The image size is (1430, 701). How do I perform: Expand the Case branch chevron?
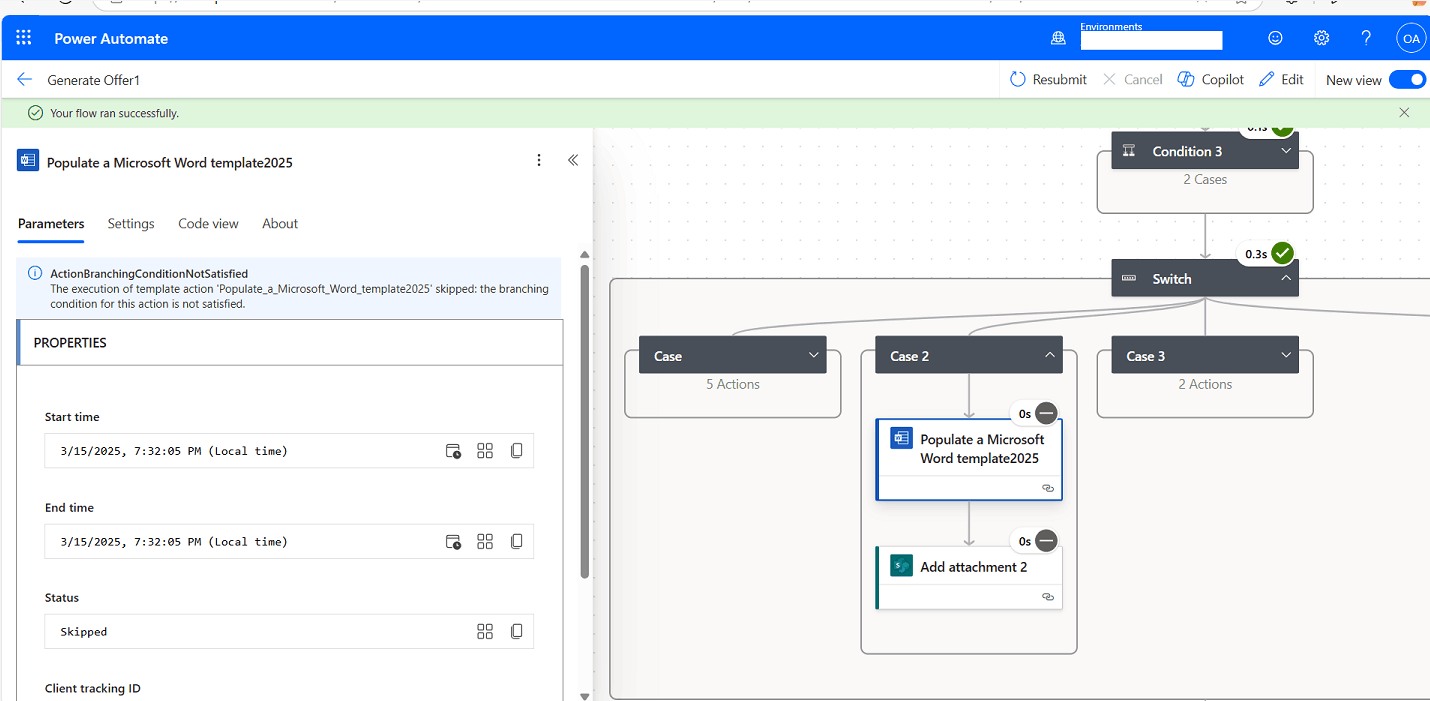(814, 356)
